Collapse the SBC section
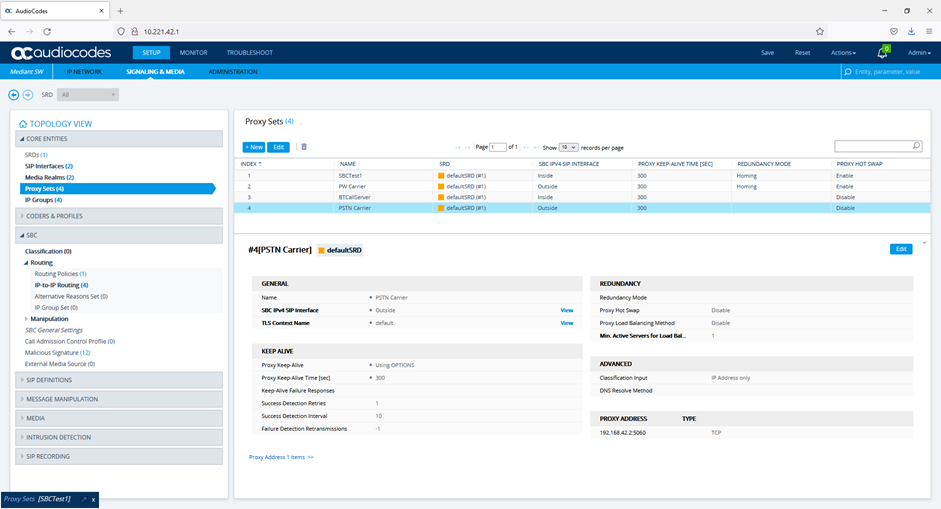This screenshot has height=509, width=941. (x=119, y=235)
